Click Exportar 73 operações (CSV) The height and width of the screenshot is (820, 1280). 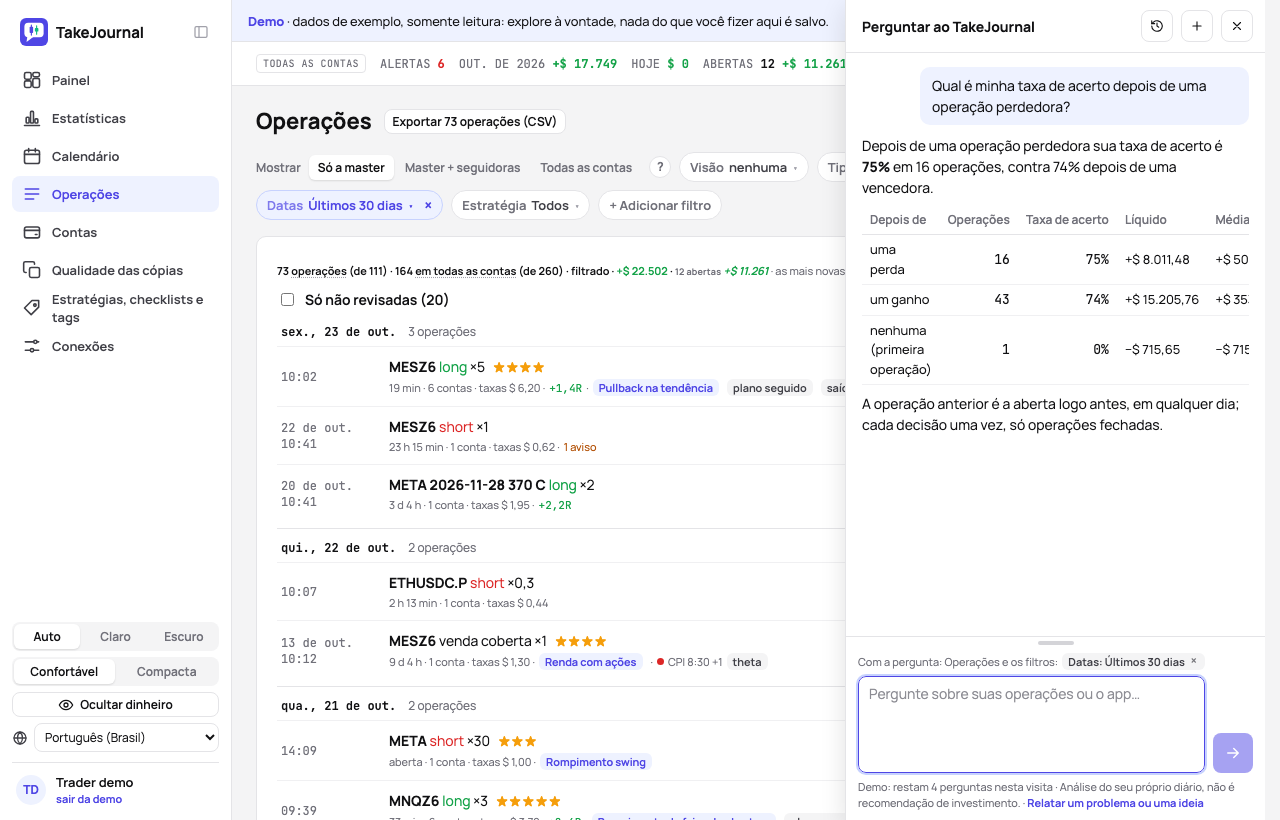click(474, 121)
